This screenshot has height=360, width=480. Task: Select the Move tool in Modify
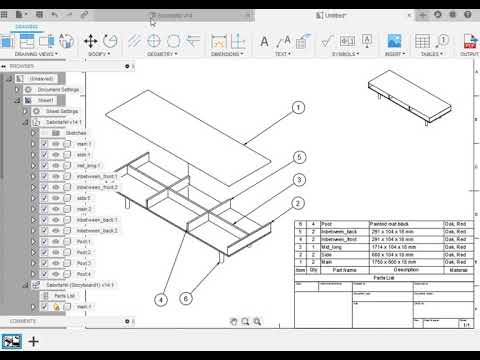pos(91,41)
